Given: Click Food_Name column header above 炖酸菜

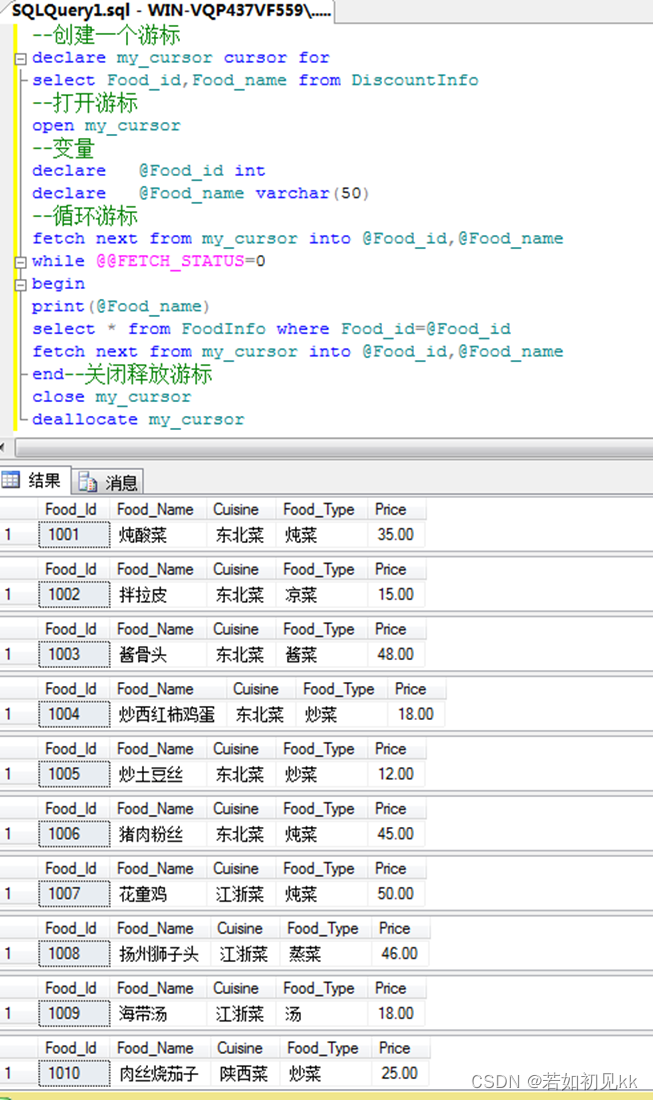Looking at the screenshot, I should [159, 510].
